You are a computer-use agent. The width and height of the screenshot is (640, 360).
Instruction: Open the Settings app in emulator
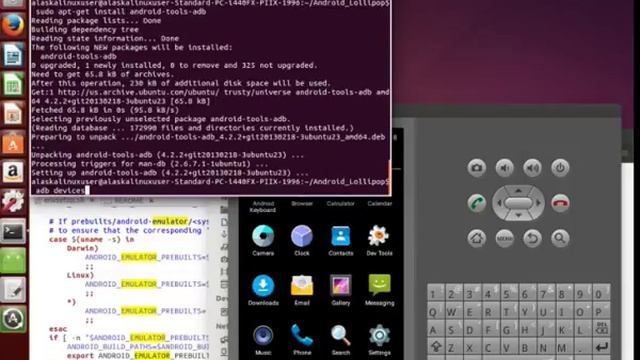(x=379, y=340)
